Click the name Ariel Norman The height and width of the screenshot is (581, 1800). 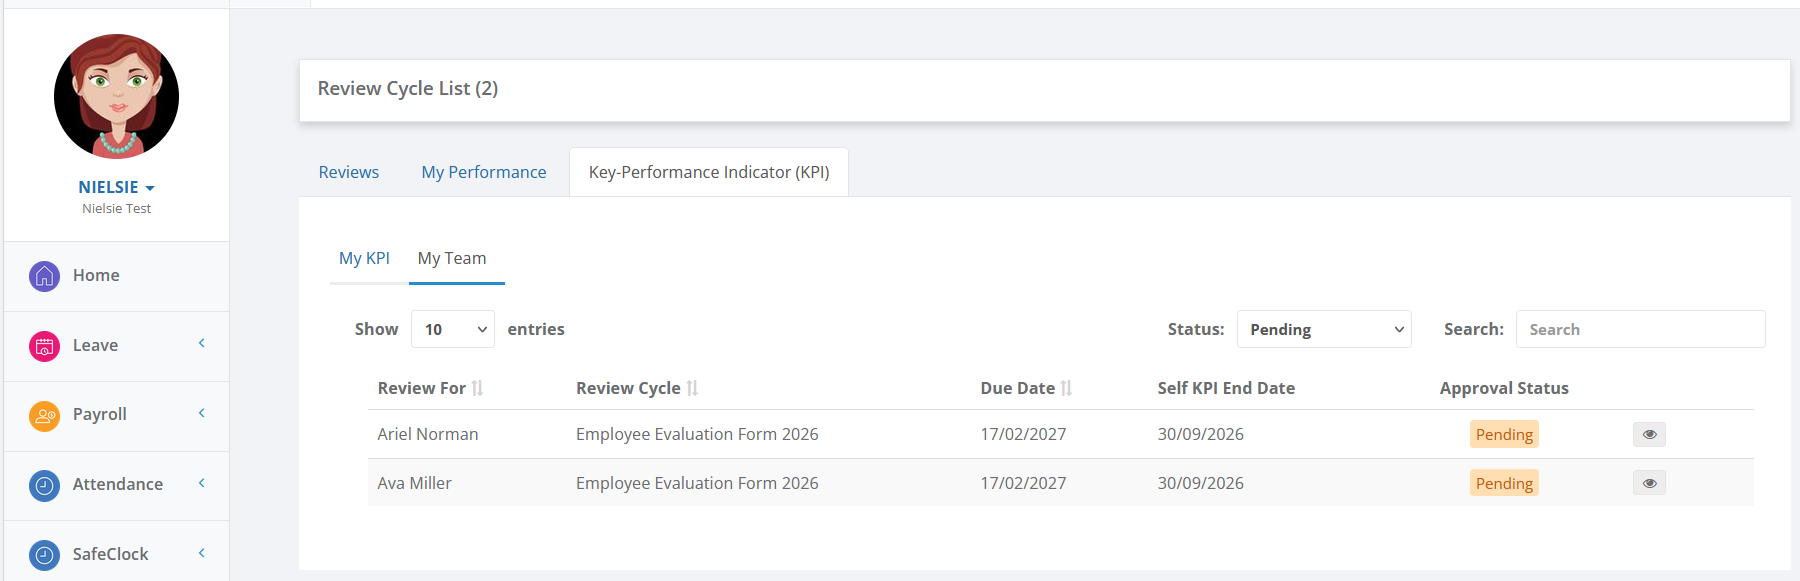point(428,434)
